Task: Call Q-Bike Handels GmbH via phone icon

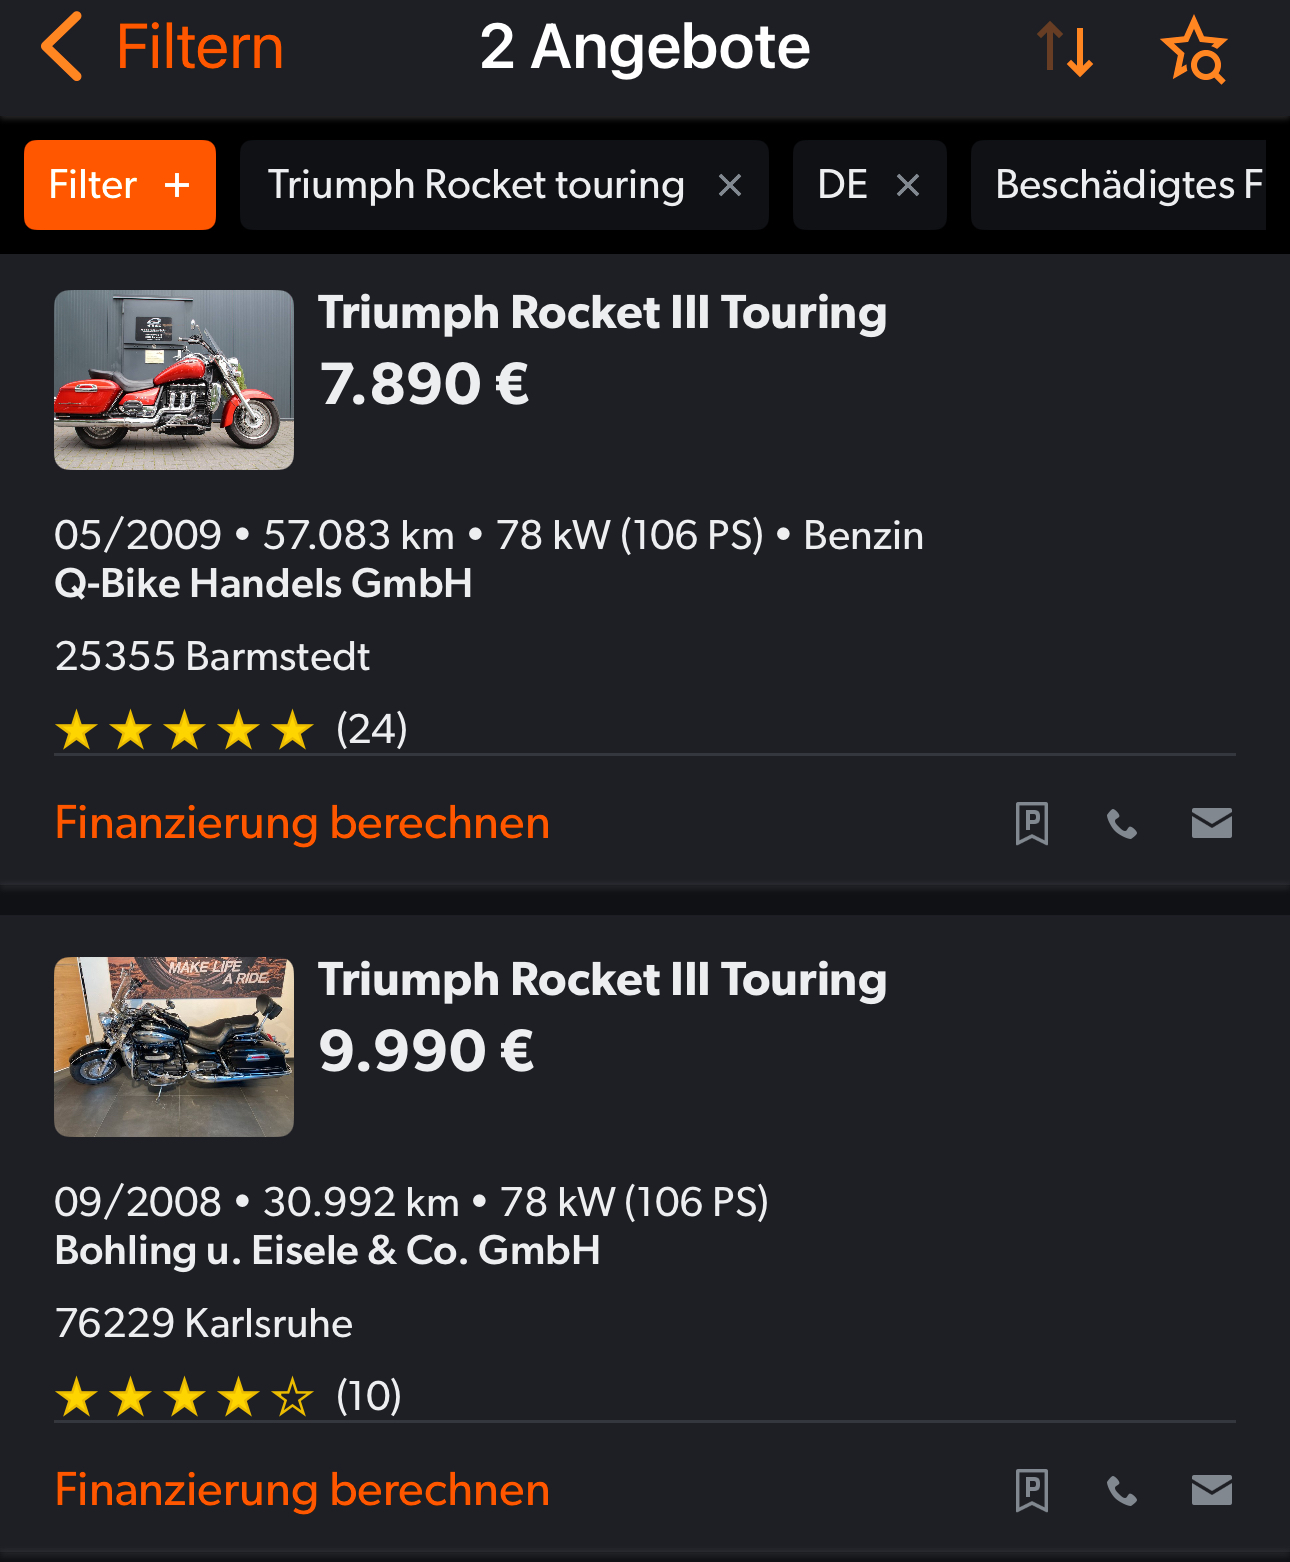Action: pos(1122,824)
